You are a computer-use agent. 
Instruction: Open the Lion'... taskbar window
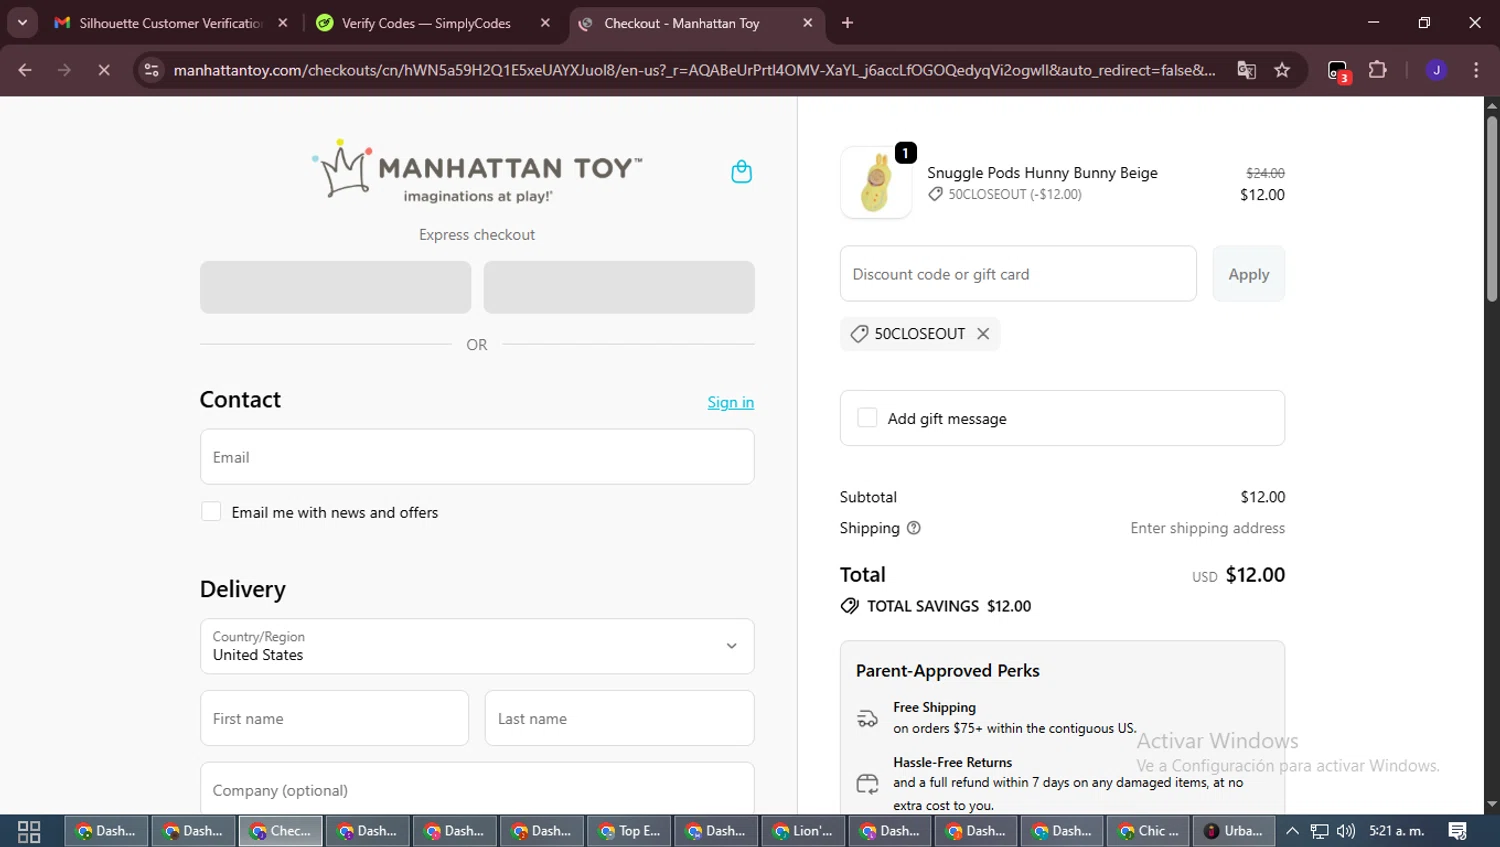tap(803, 831)
